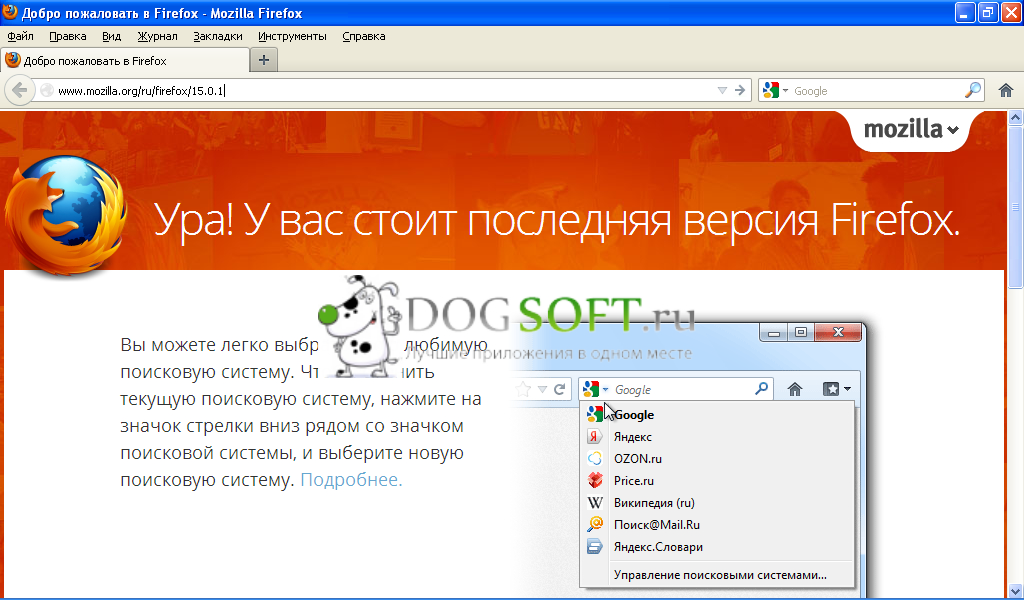
Task: Open the Инструменты menu
Action: [x=292, y=37]
